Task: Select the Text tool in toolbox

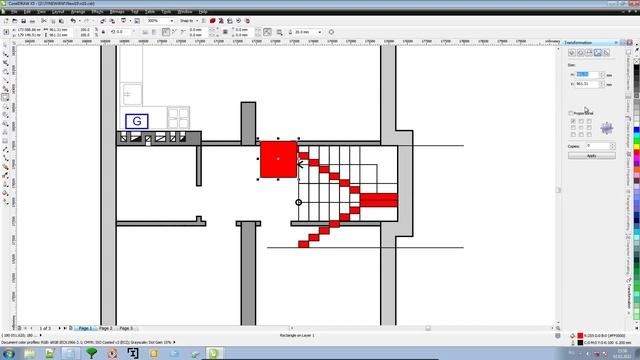Action: coord(6,132)
